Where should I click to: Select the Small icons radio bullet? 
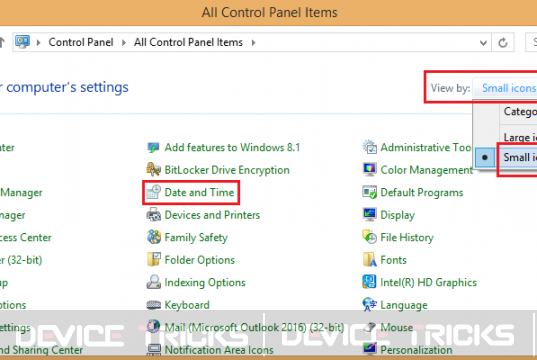(485, 158)
